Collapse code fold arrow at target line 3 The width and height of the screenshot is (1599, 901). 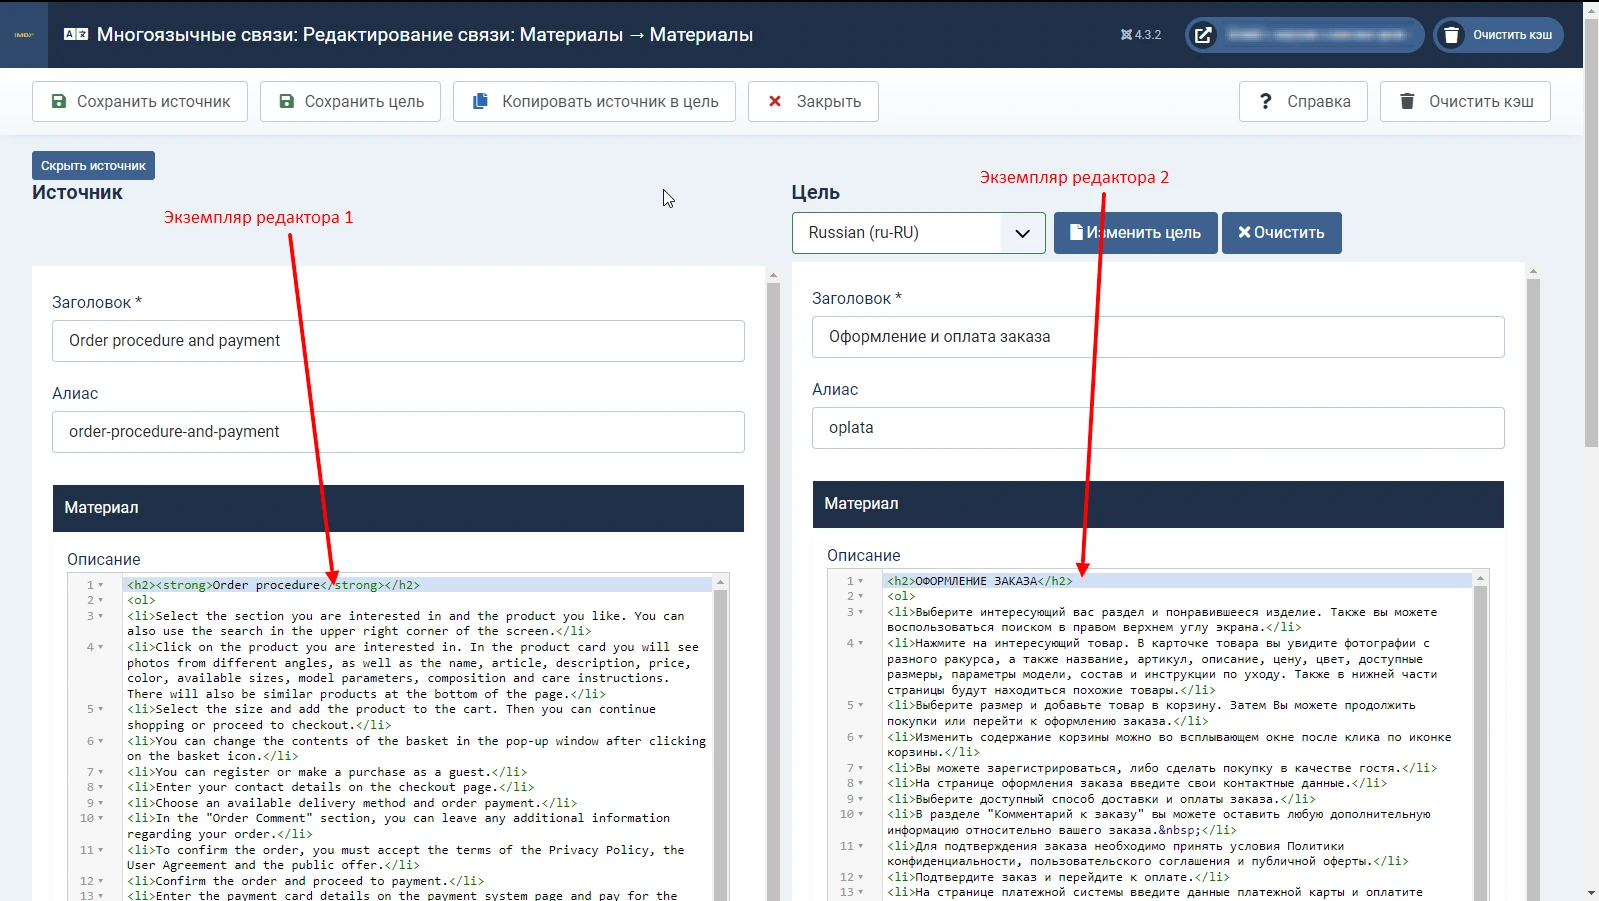coord(861,612)
